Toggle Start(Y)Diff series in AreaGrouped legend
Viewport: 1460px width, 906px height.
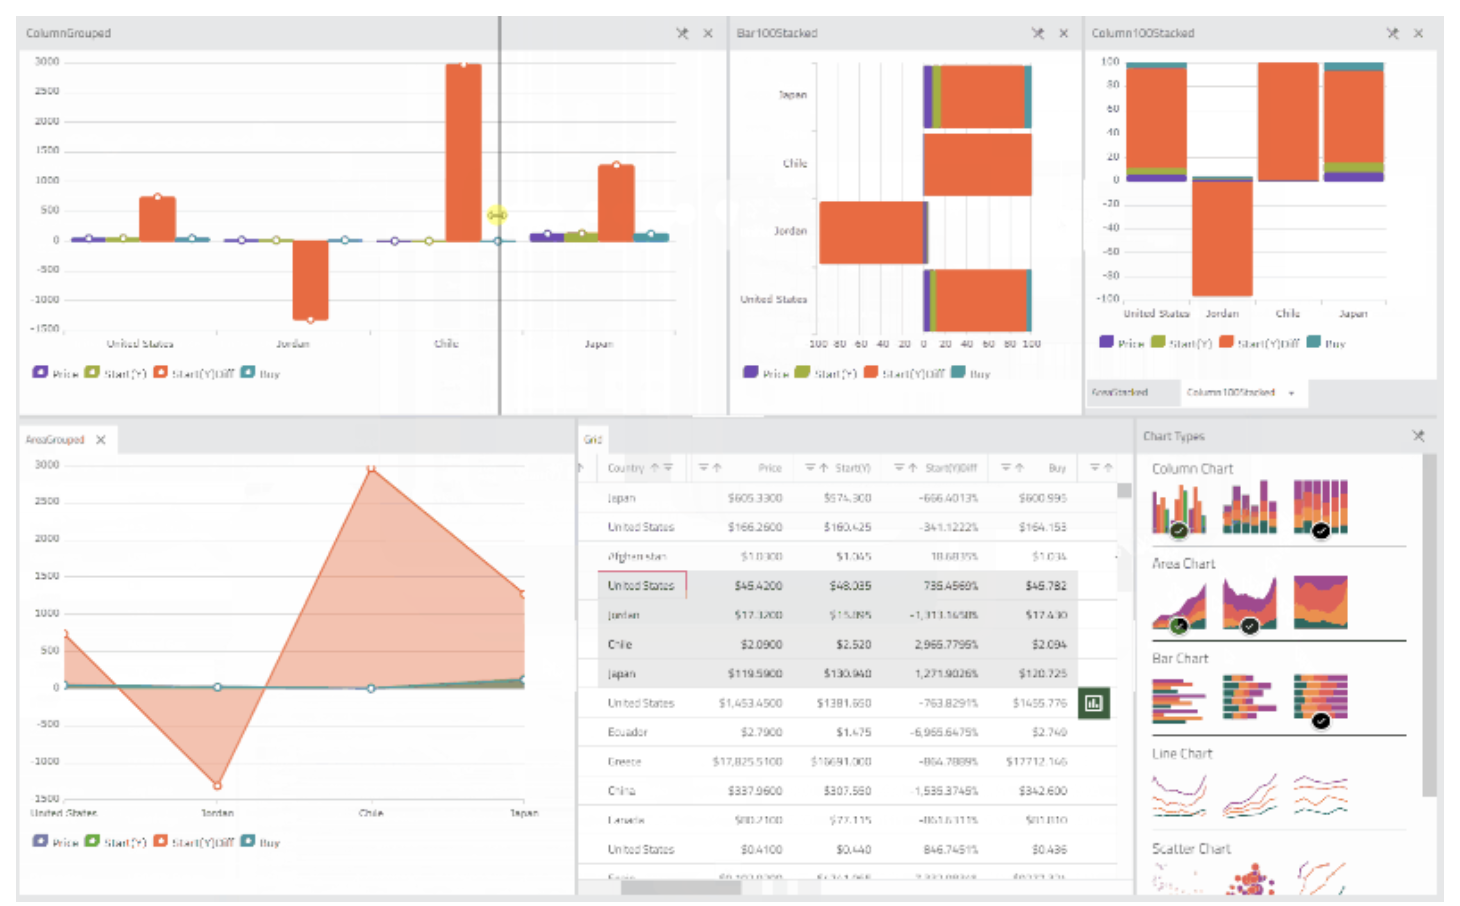pos(194,842)
